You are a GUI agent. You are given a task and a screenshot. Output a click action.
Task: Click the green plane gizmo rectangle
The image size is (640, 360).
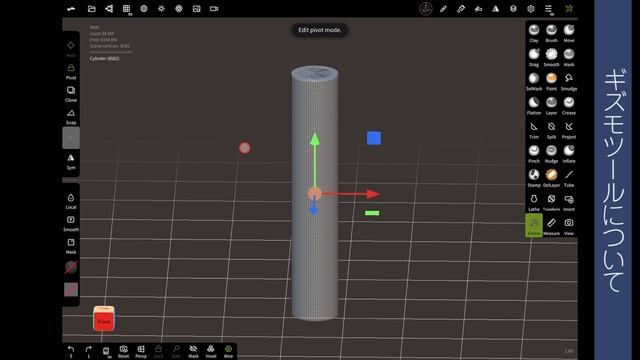click(x=372, y=213)
